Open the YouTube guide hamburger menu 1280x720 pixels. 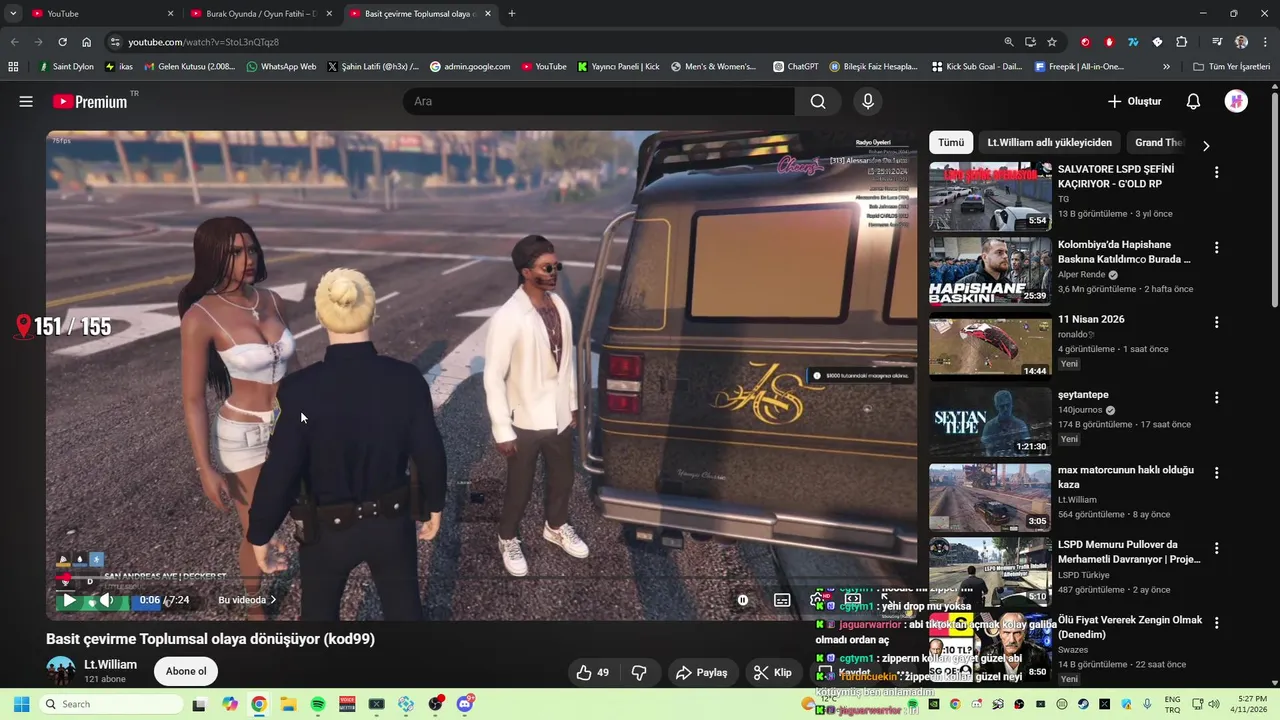26,101
